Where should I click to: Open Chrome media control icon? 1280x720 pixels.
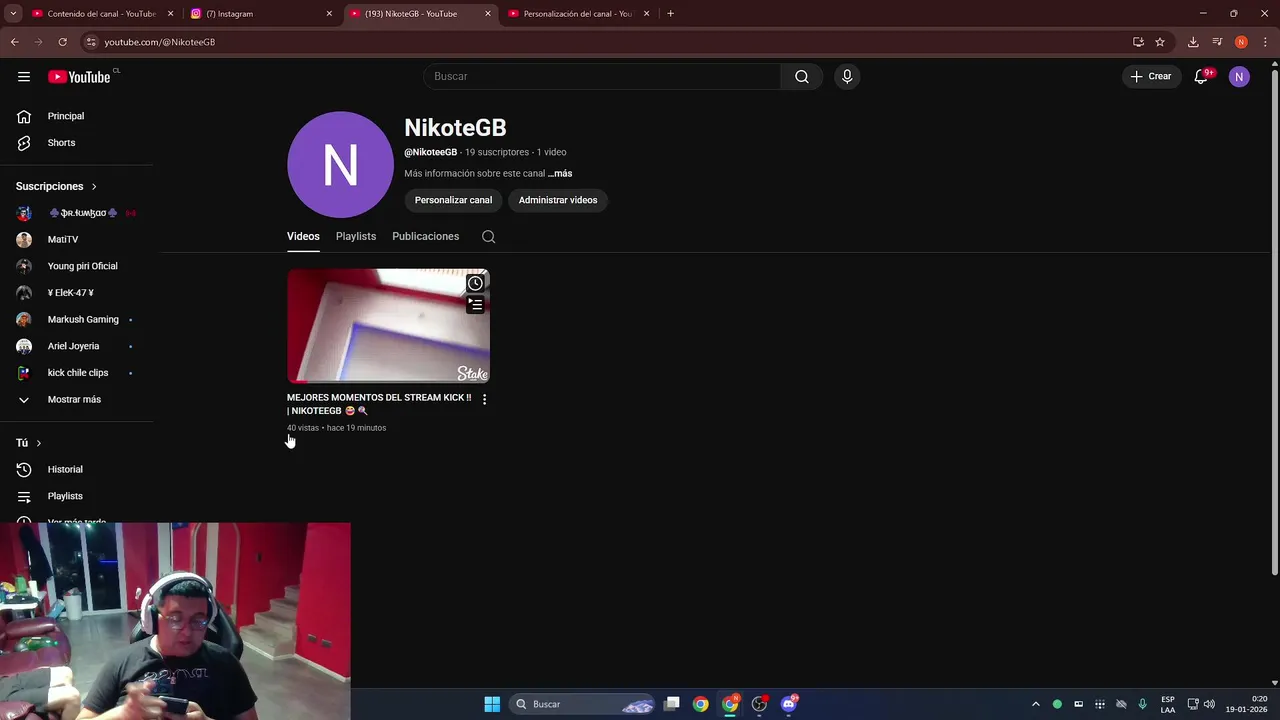coord(1217,42)
